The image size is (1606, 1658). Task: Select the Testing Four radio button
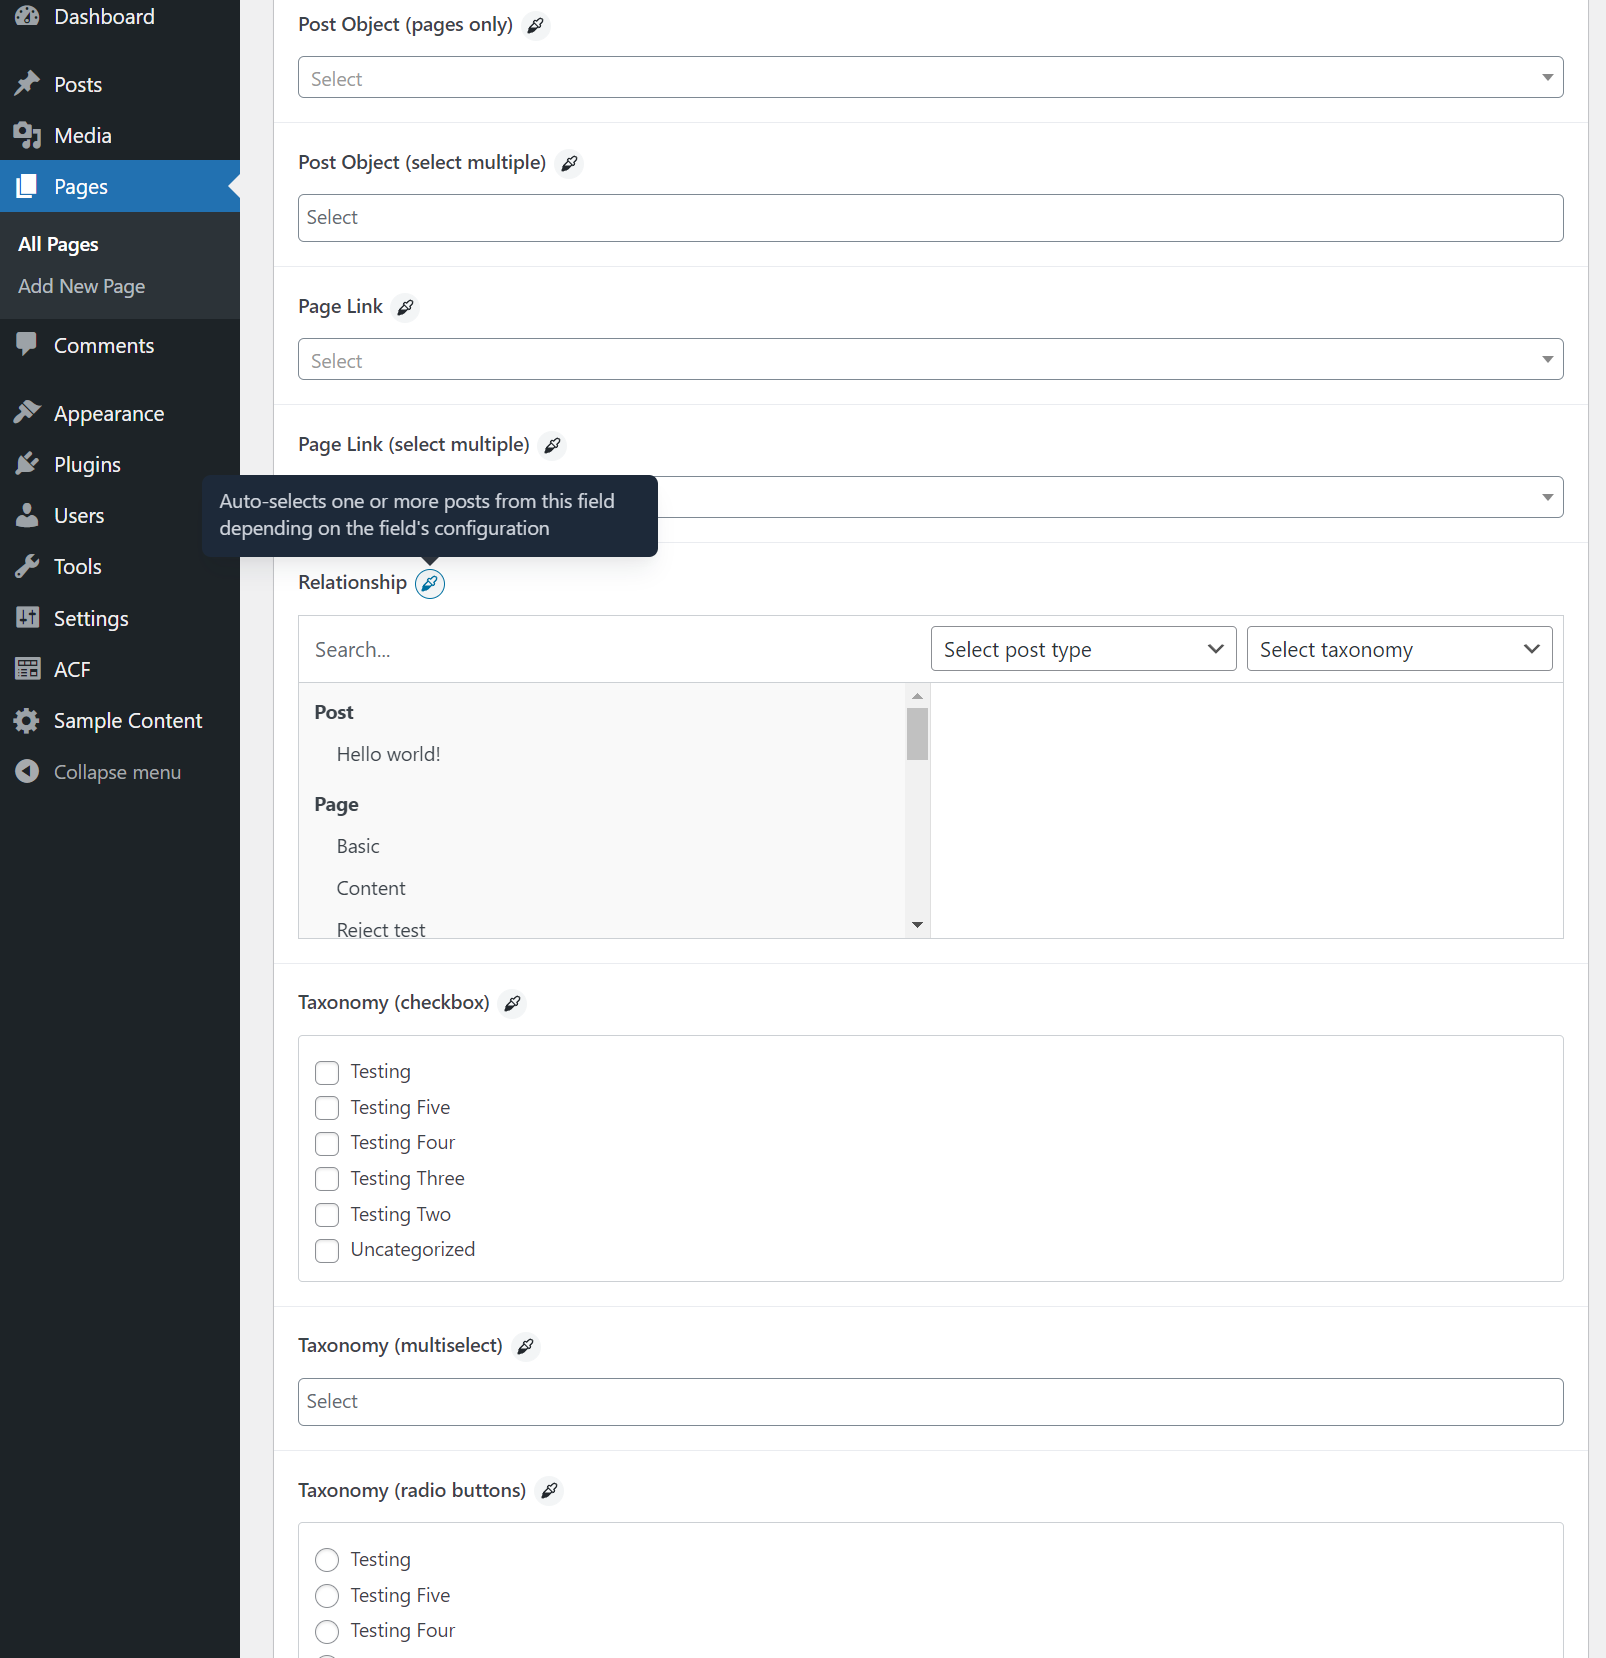[x=327, y=1631]
